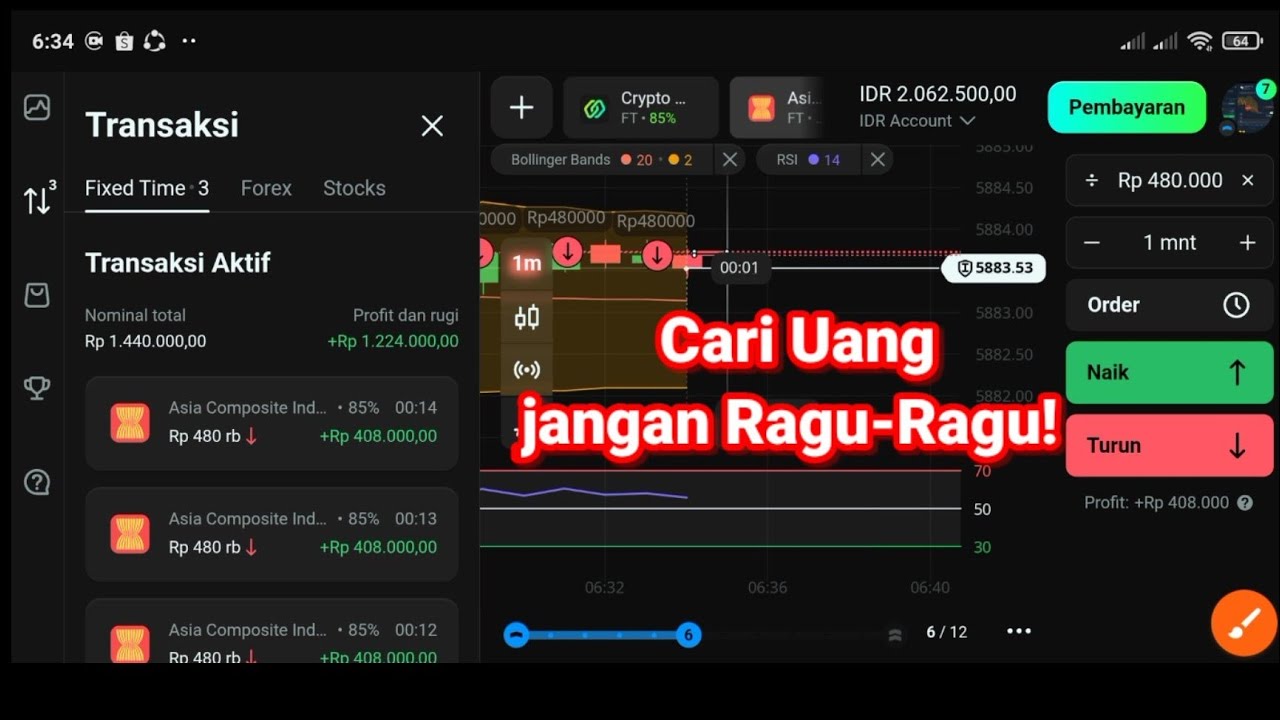
Task: Click the WiFi status icon
Action: [x=1200, y=41]
